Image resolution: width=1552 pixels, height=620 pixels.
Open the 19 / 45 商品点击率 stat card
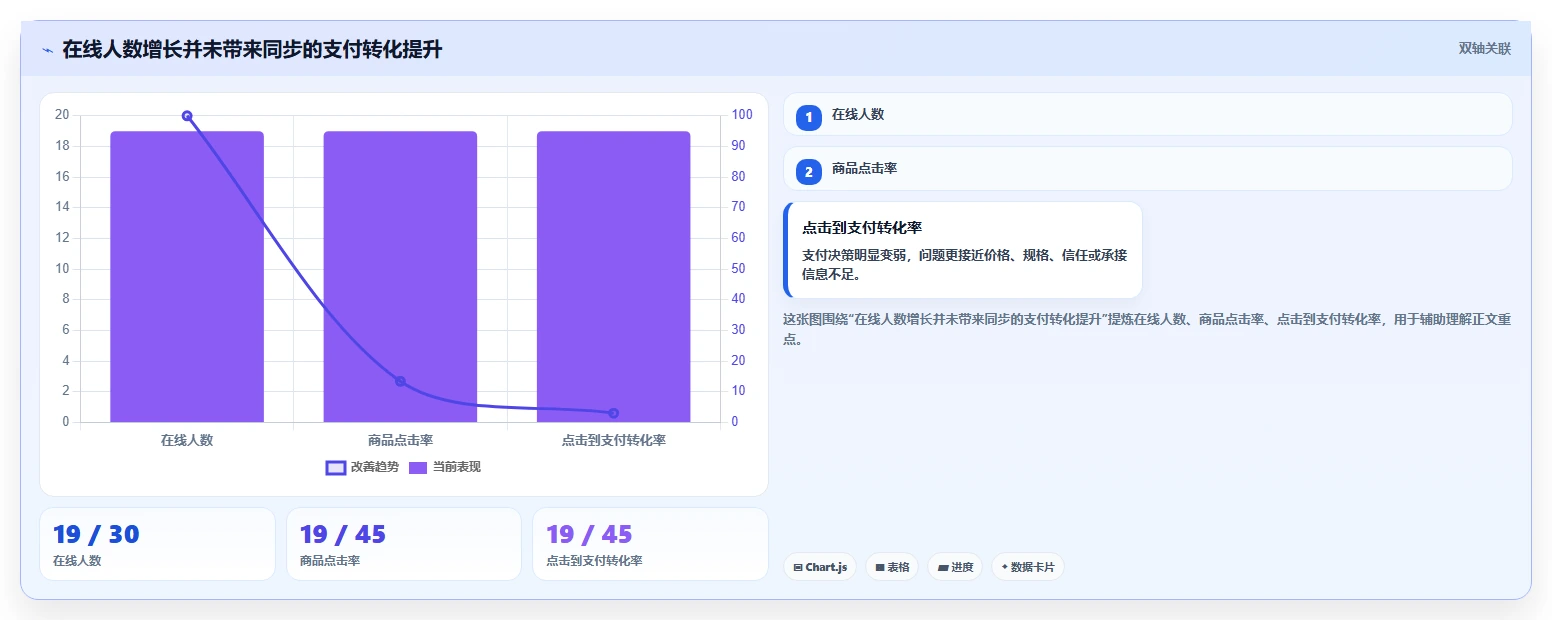pos(404,544)
